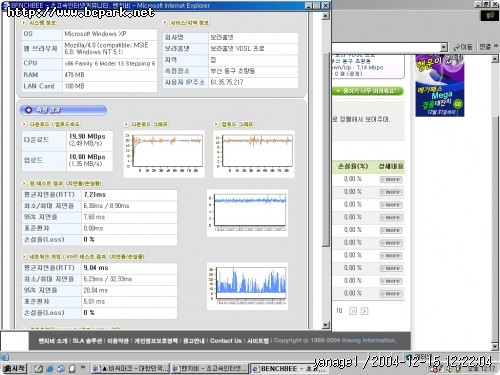This screenshot has height=375, width=500.
Task: Click the down arrow of the BENCHBEE popup scrollbar
Action: point(326,325)
